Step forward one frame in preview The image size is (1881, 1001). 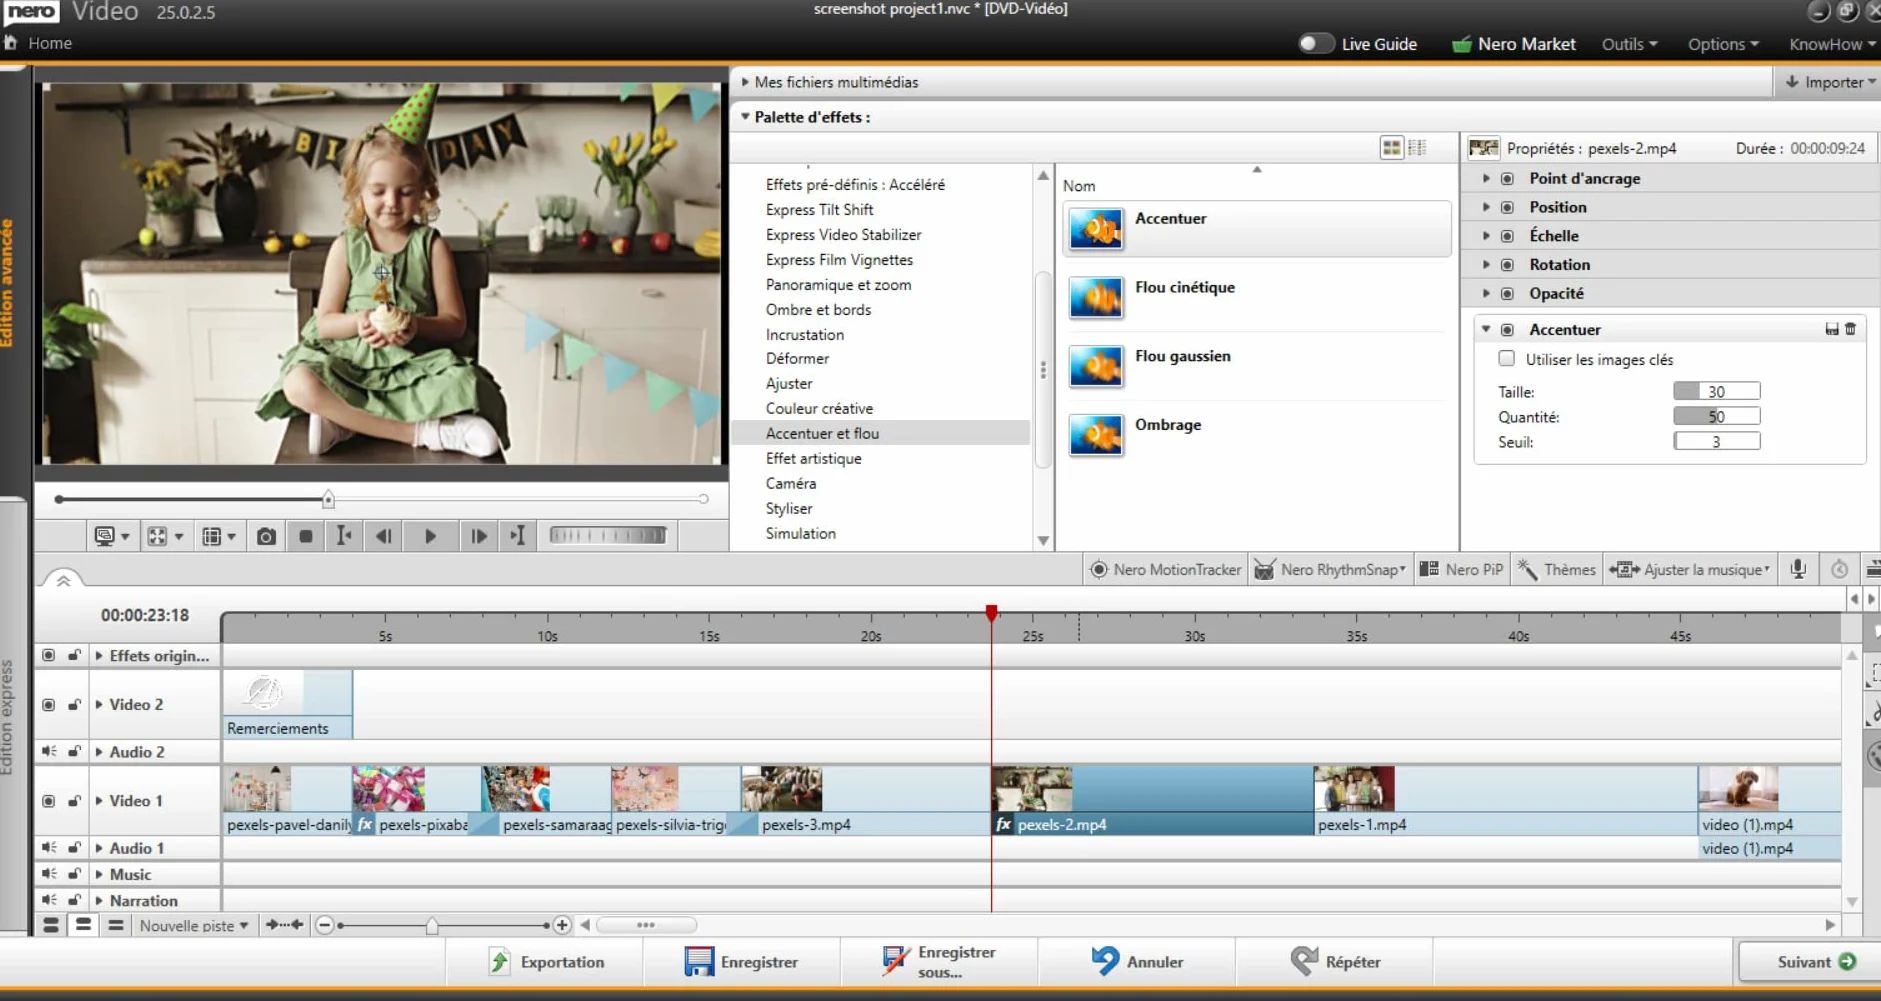coord(479,536)
